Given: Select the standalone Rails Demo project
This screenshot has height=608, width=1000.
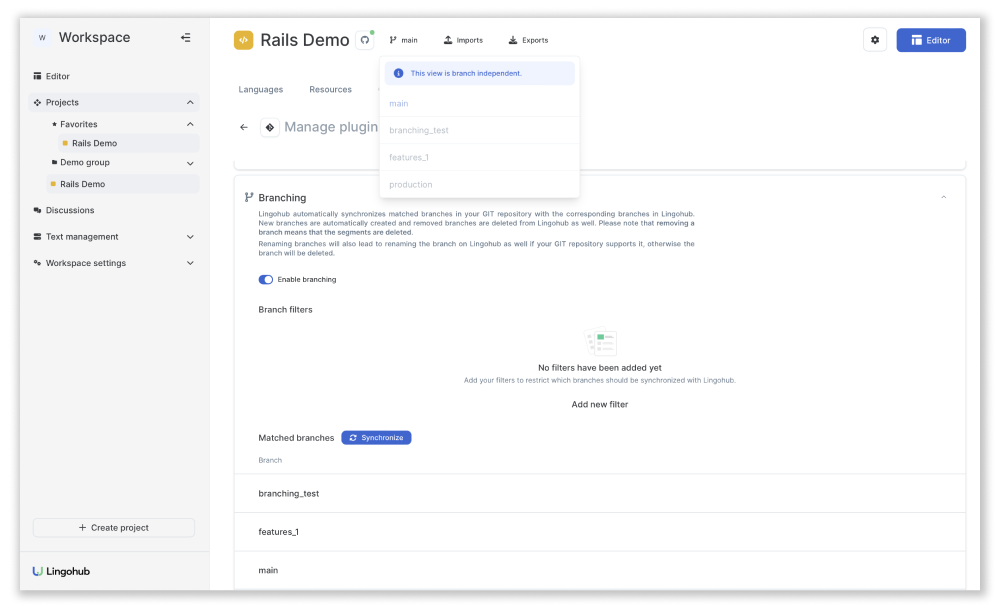Looking at the screenshot, I should 123,184.
